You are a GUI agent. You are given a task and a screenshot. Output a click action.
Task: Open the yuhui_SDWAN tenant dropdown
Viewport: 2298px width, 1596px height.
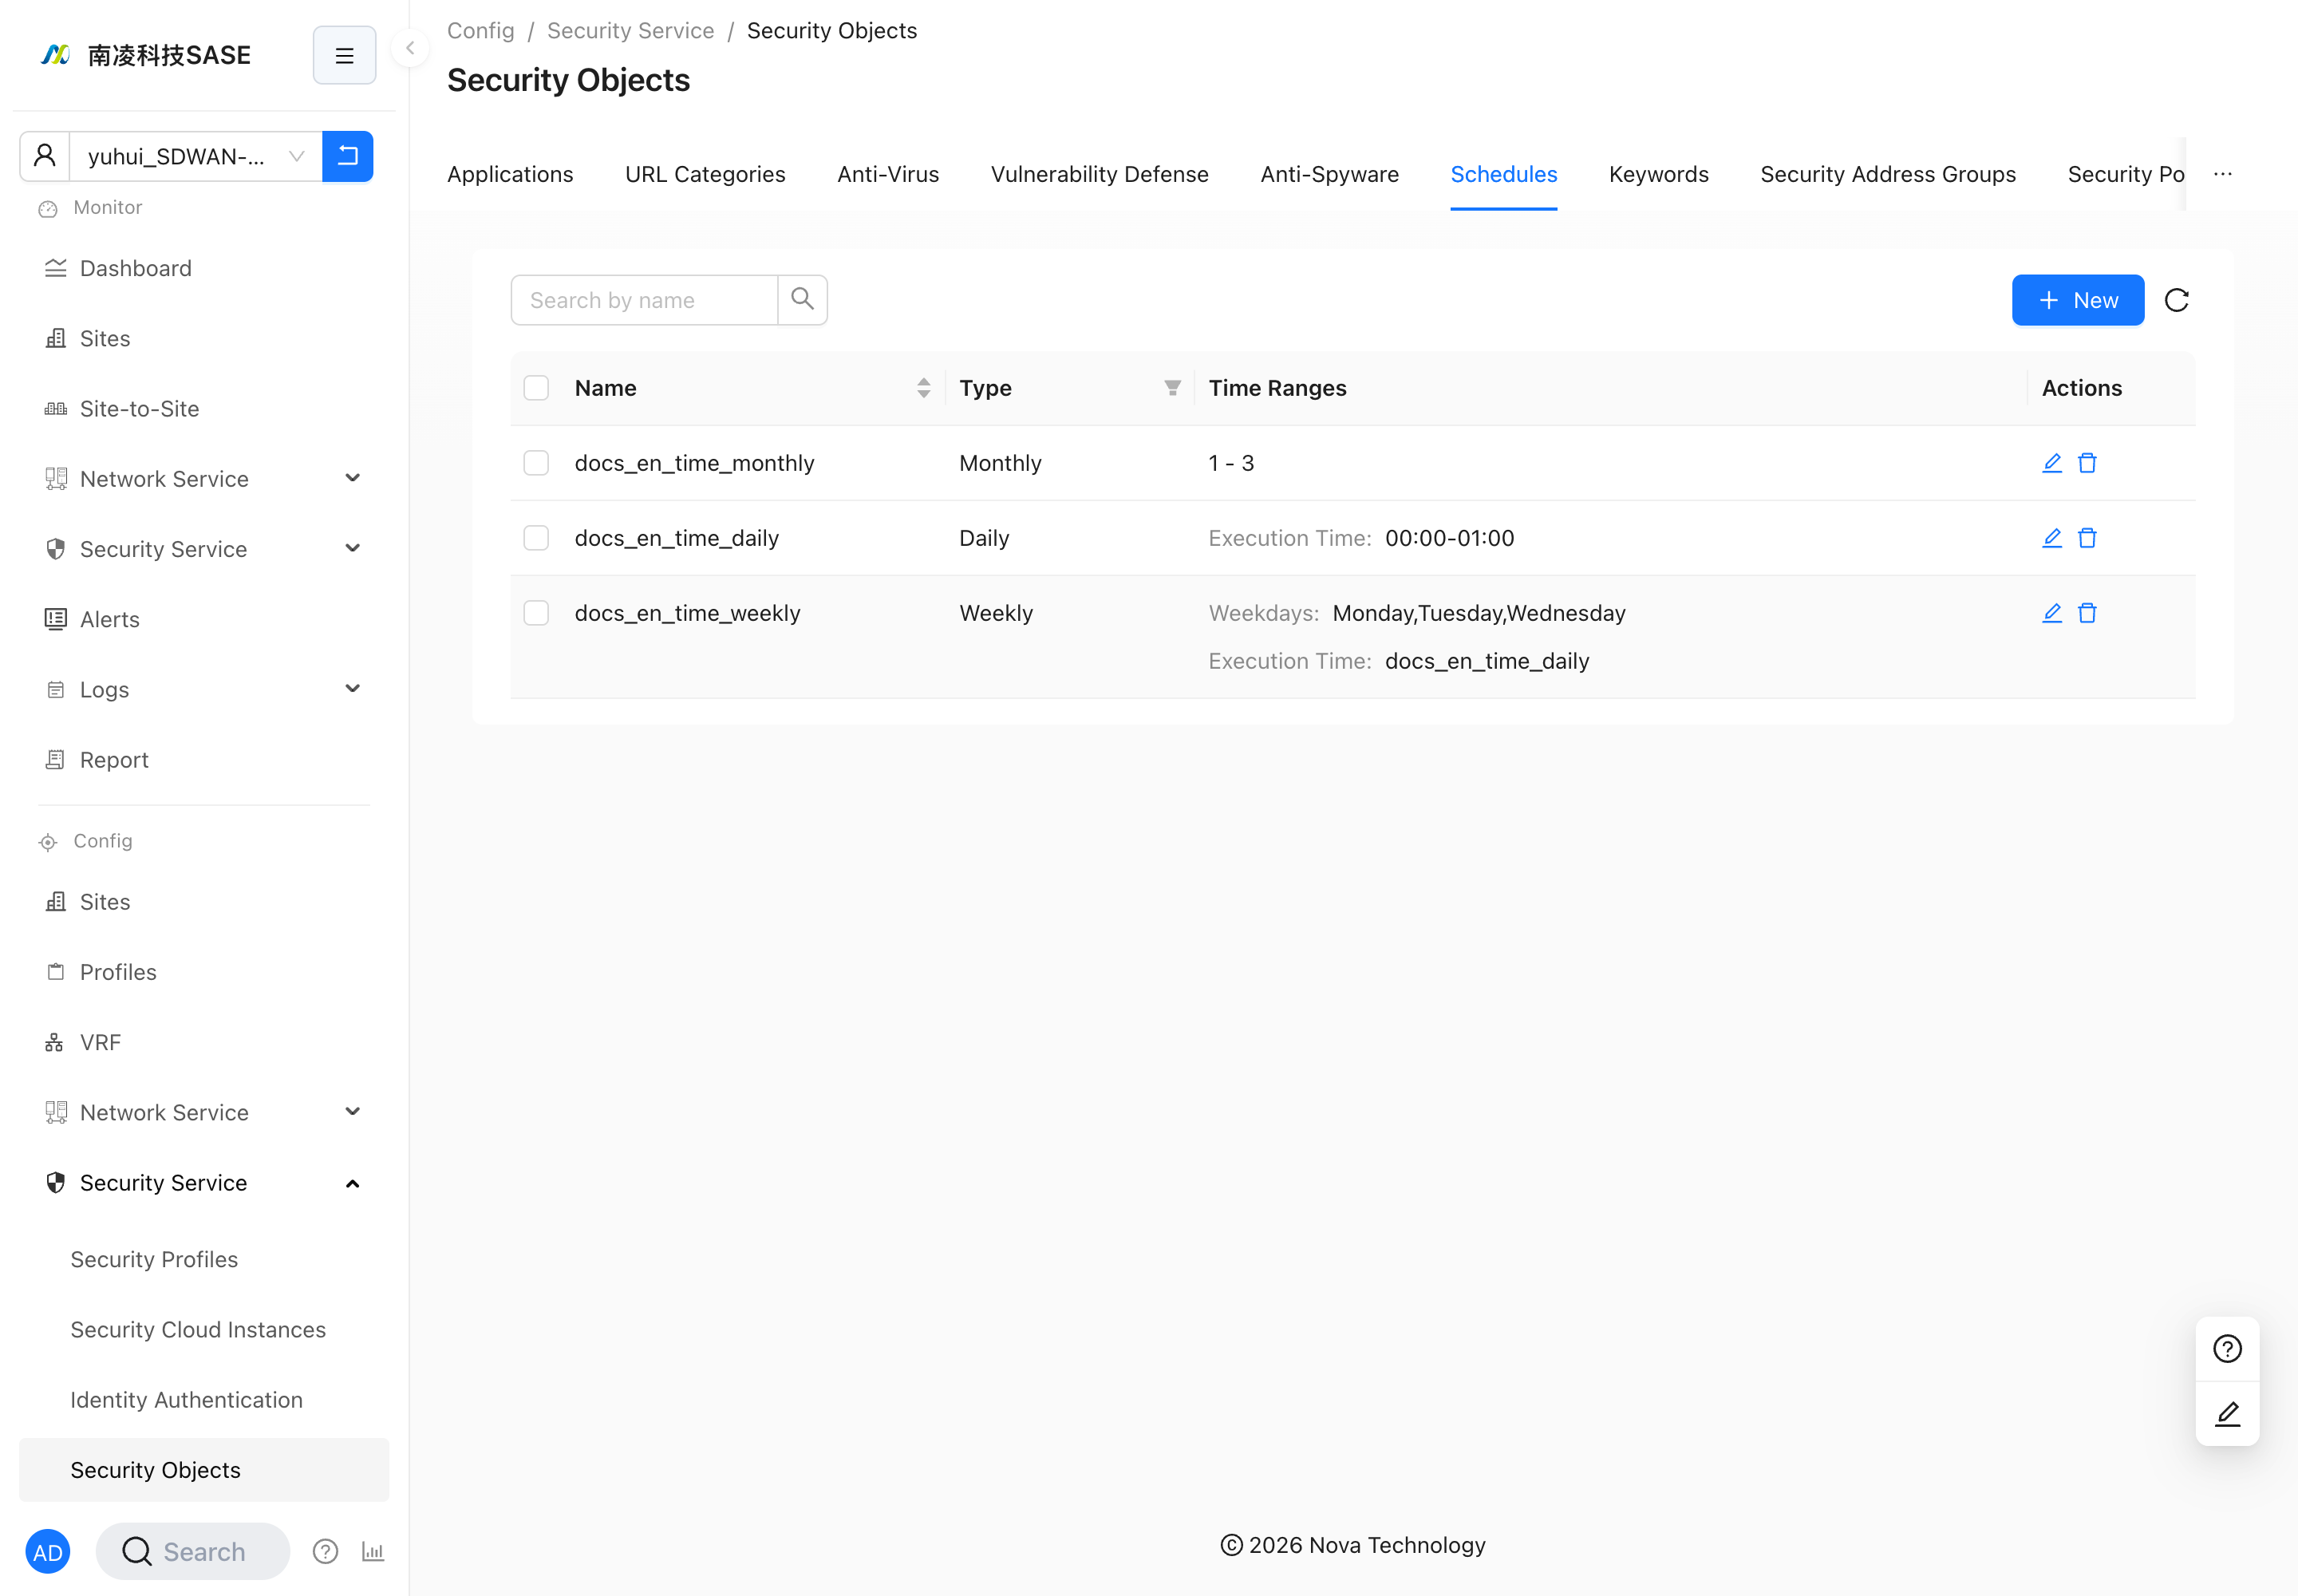pyautogui.click(x=196, y=156)
